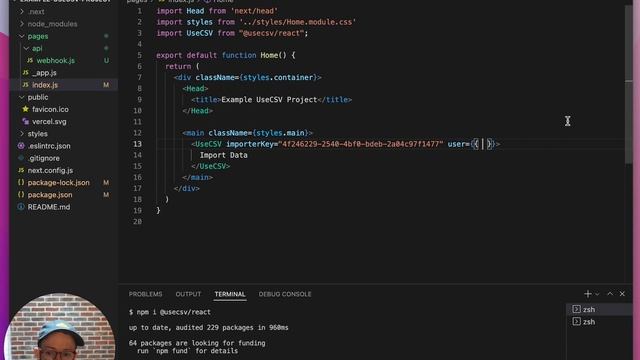The width and height of the screenshot is (640, 360).
Task: Click SVG icon of vercel.svg
Action: (x=26, y=121)
